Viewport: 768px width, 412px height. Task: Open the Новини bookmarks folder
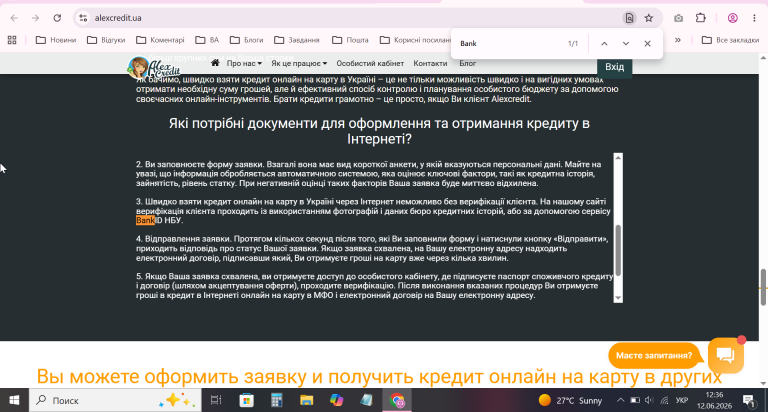56,40
